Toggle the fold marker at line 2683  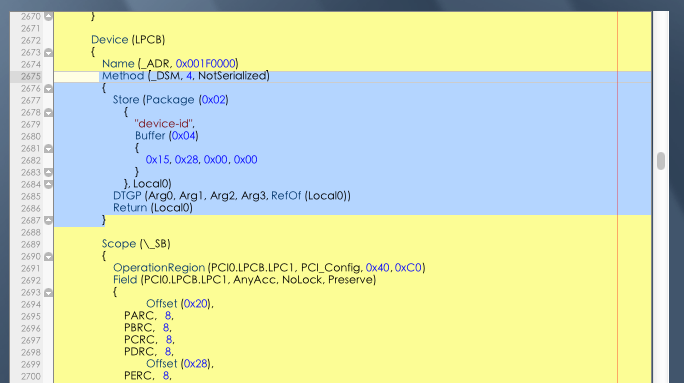click(48, 173)
